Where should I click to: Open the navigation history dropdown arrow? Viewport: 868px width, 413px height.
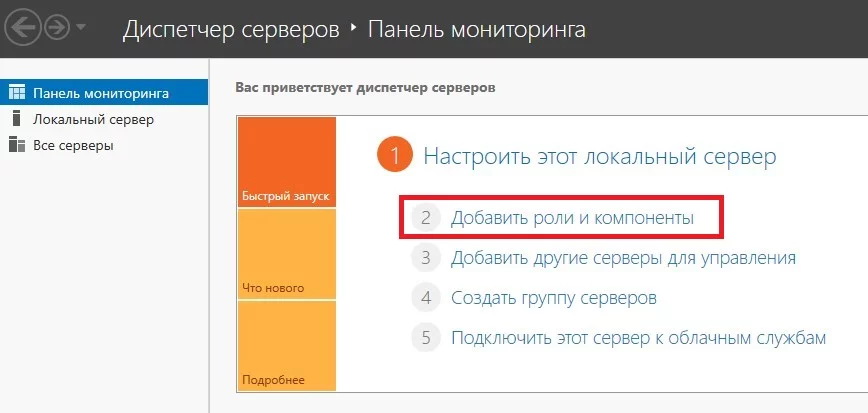point(81,27)
